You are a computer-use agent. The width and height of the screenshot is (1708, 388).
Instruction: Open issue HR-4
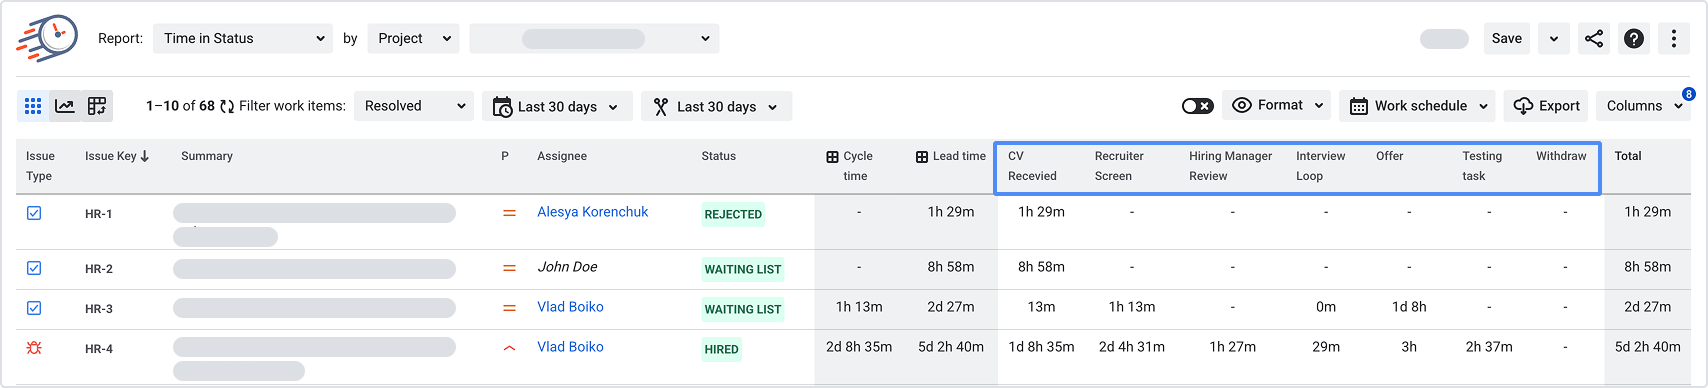point(99,349)
